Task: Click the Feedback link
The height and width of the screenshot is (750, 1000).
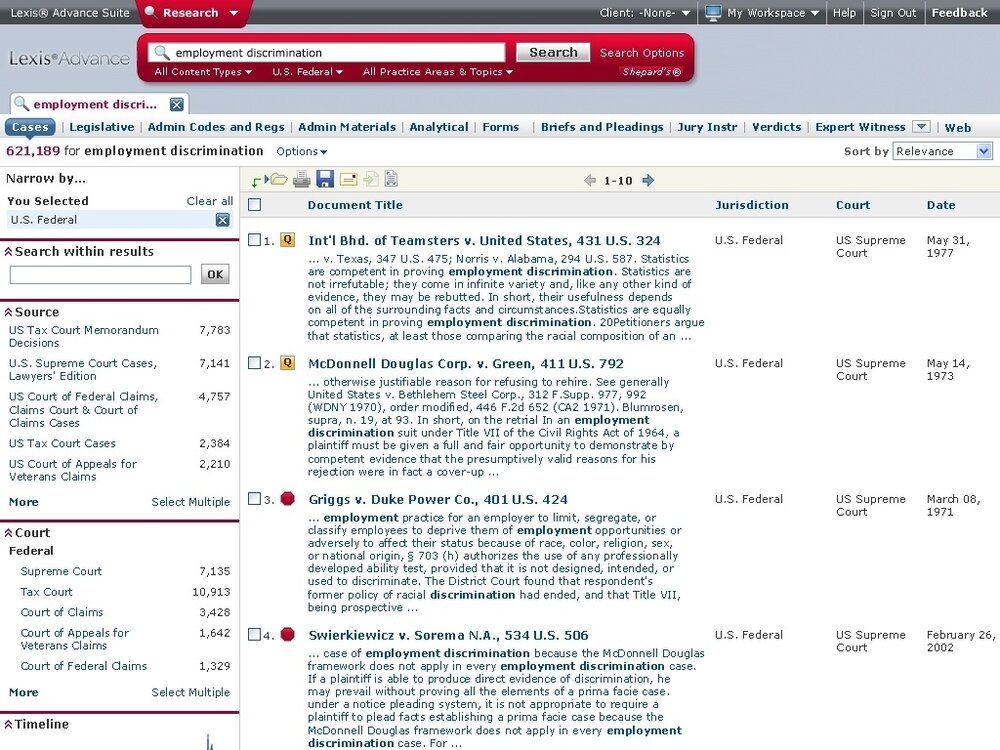Action: tap(959, 13)
